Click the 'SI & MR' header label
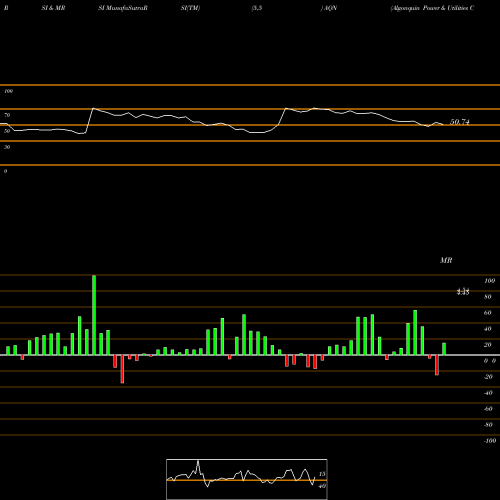 coord(53,8)
